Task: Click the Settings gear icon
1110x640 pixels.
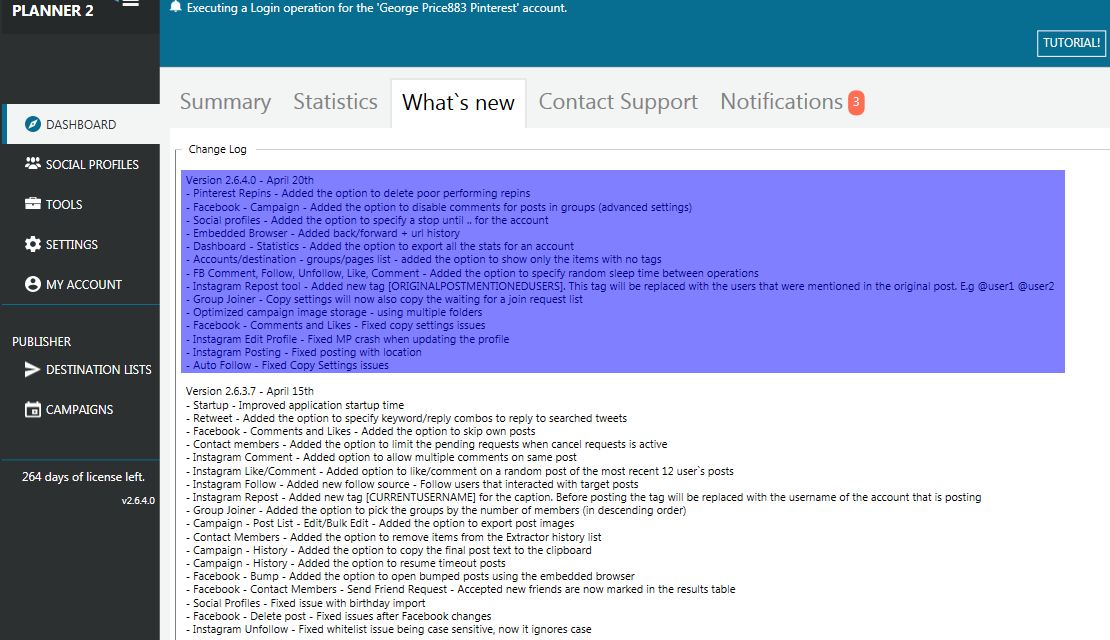Action: point(33,244)
